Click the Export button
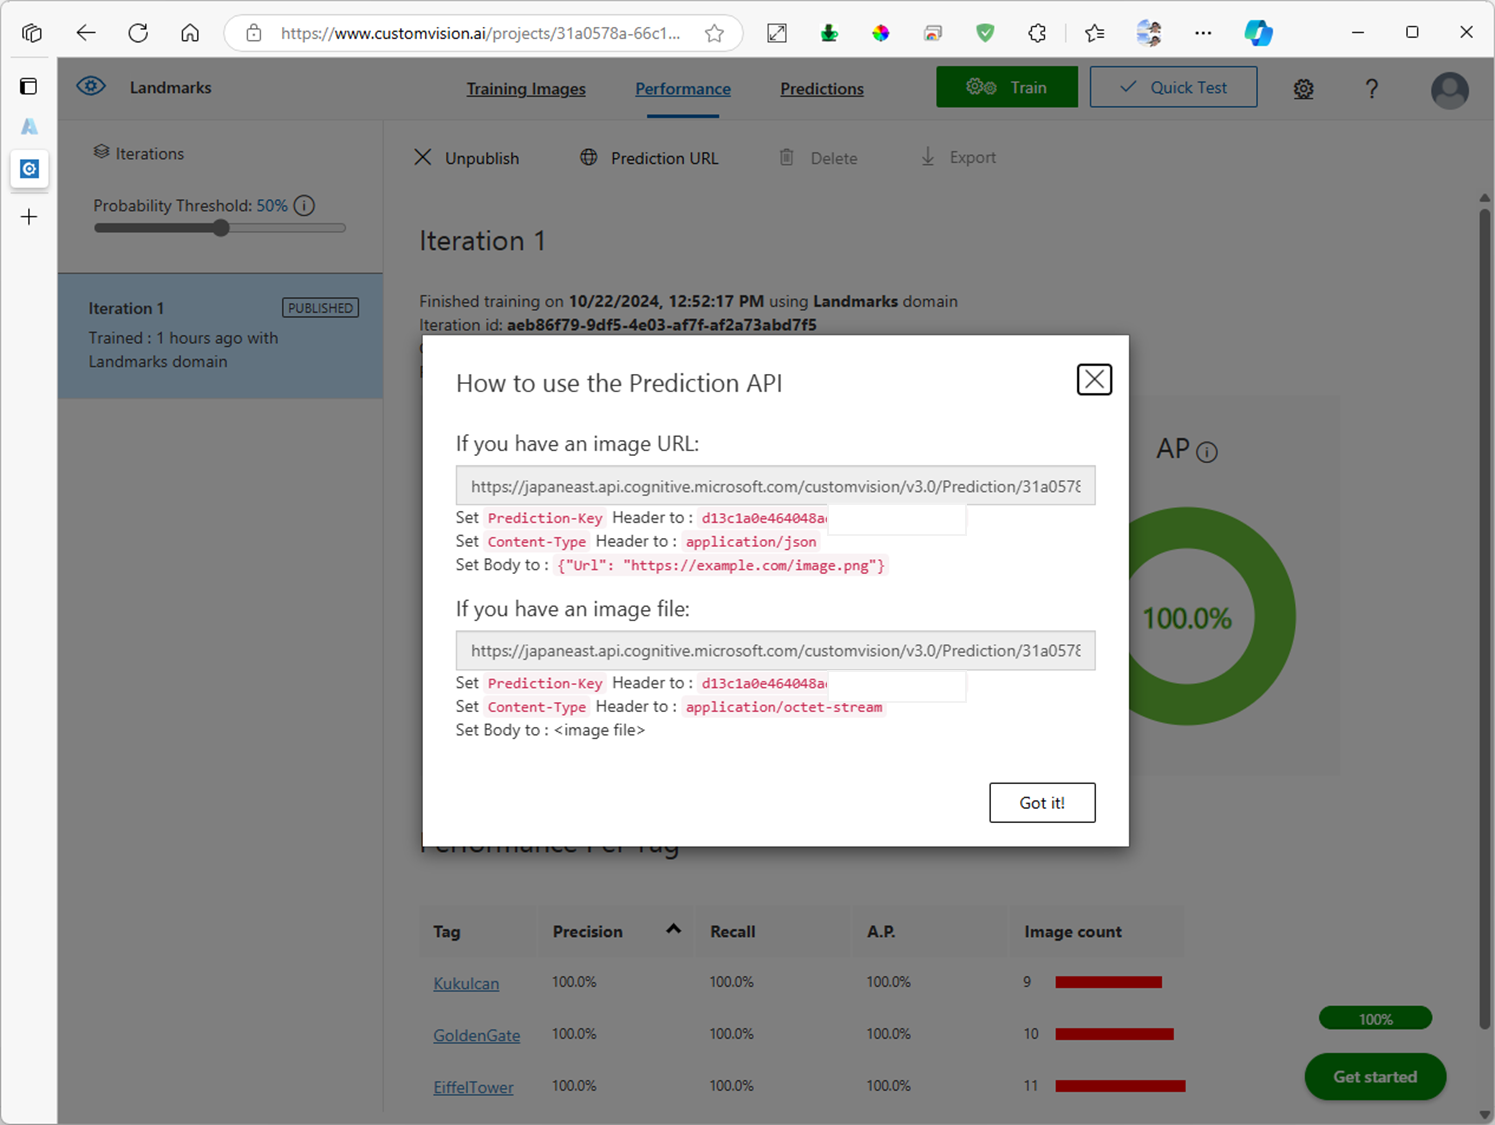This screenshot has height=1125, width=1495. pos(958,157)
